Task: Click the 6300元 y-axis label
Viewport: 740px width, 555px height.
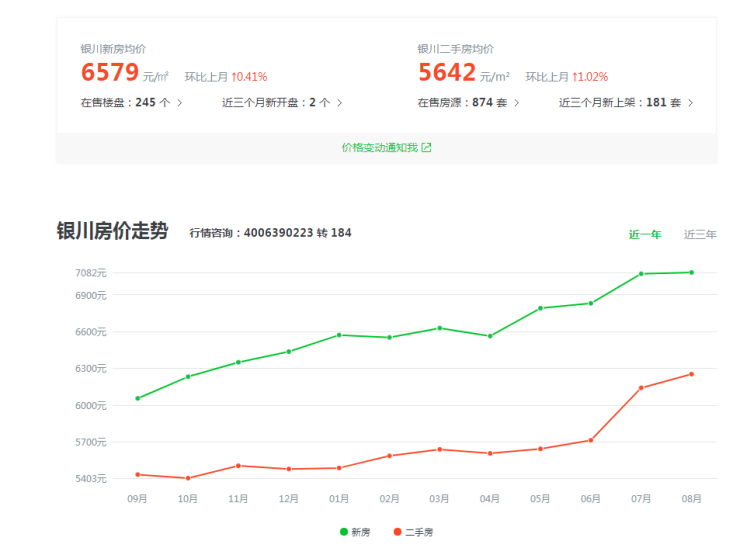Action: click(x=91, y=369)
